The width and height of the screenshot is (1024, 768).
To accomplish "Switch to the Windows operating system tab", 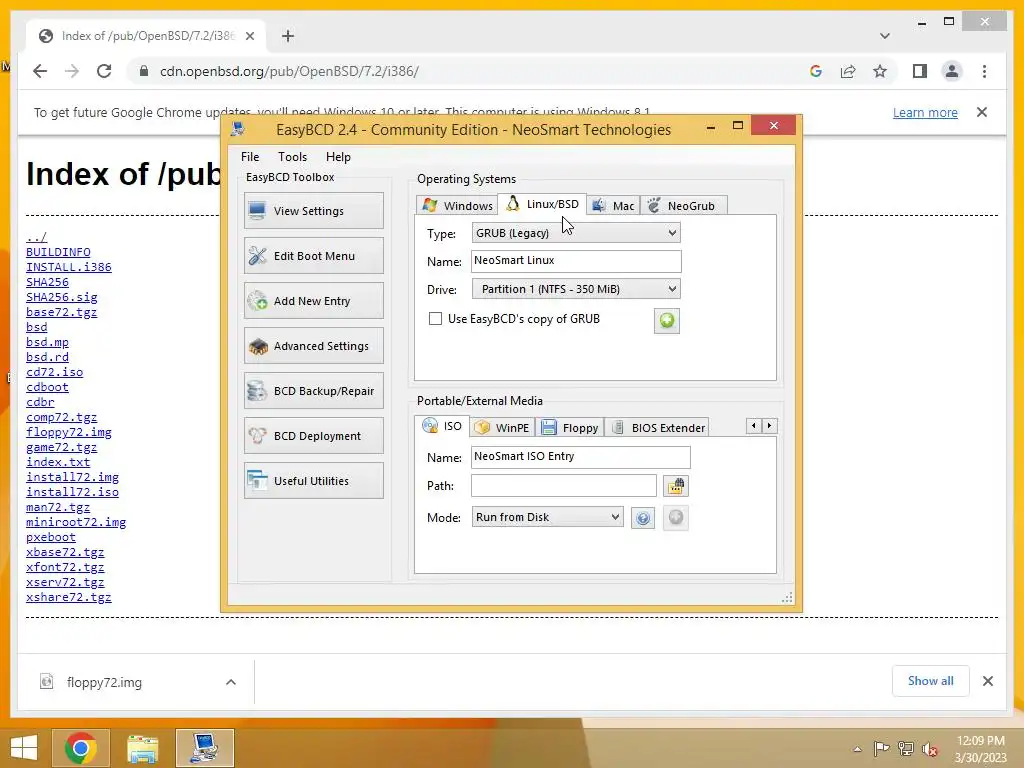I will (x=457, y=206).
